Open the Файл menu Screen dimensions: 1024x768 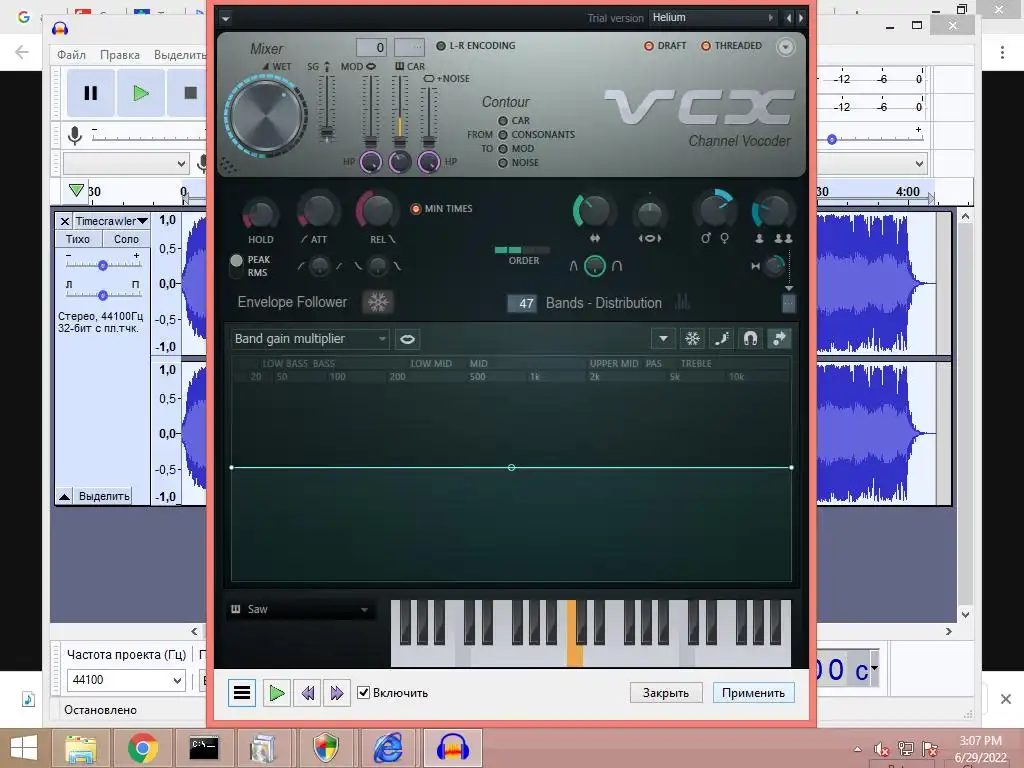[71, 55]
